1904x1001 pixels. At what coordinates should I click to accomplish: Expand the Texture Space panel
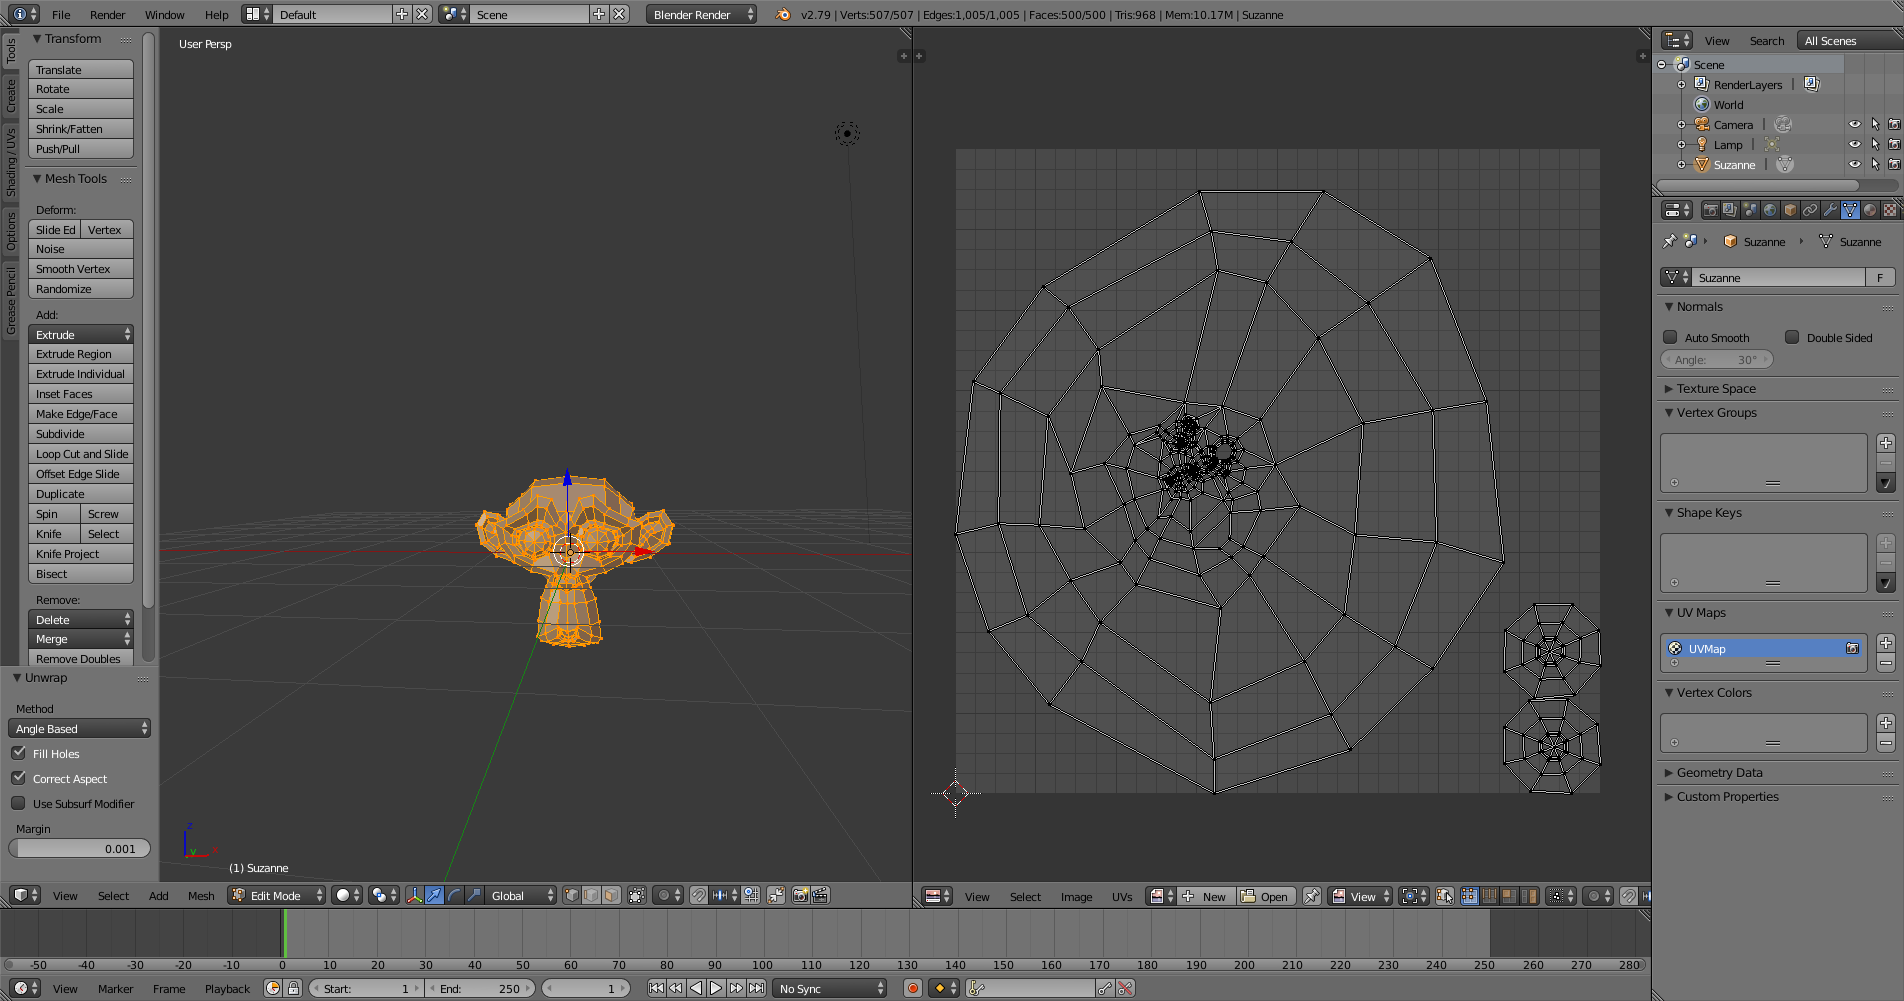point(1716,388)
